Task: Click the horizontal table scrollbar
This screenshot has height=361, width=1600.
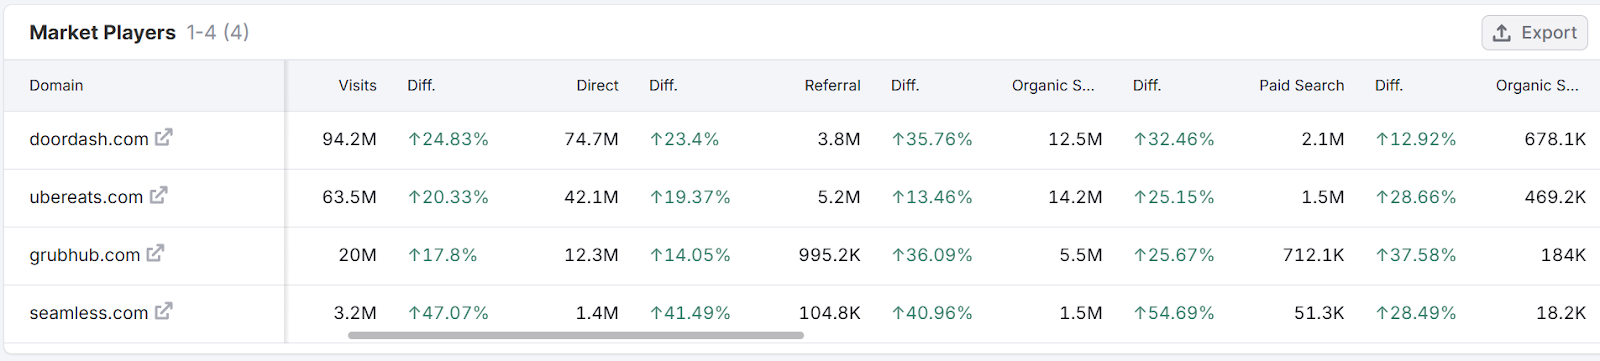Action: 576,336
